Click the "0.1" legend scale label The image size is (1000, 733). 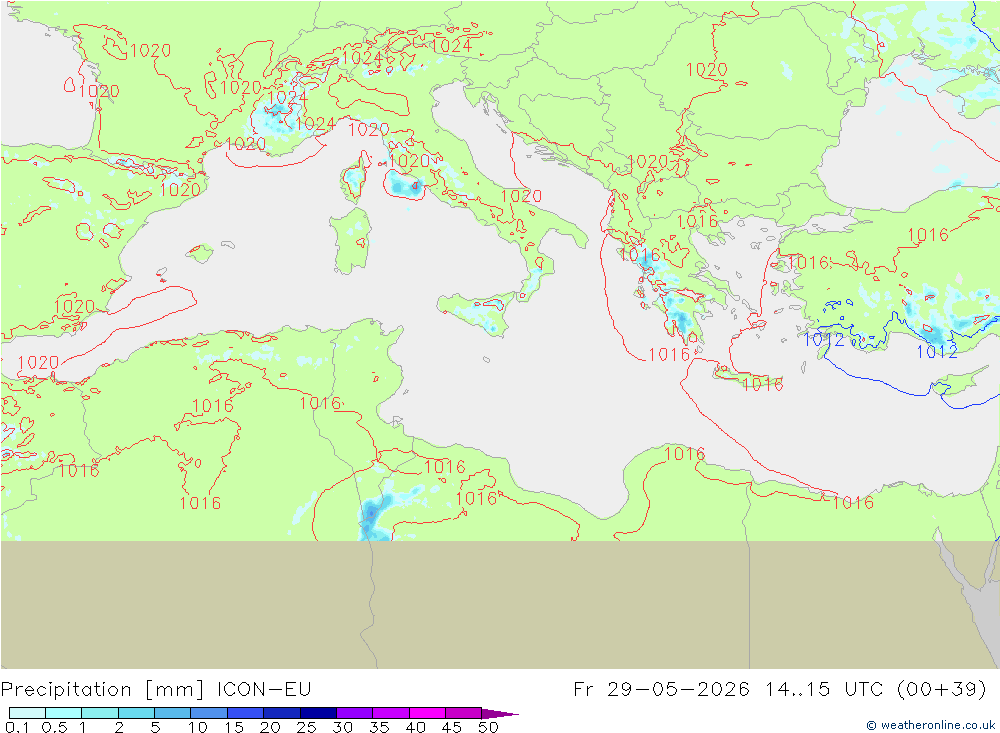pos(17,727)
